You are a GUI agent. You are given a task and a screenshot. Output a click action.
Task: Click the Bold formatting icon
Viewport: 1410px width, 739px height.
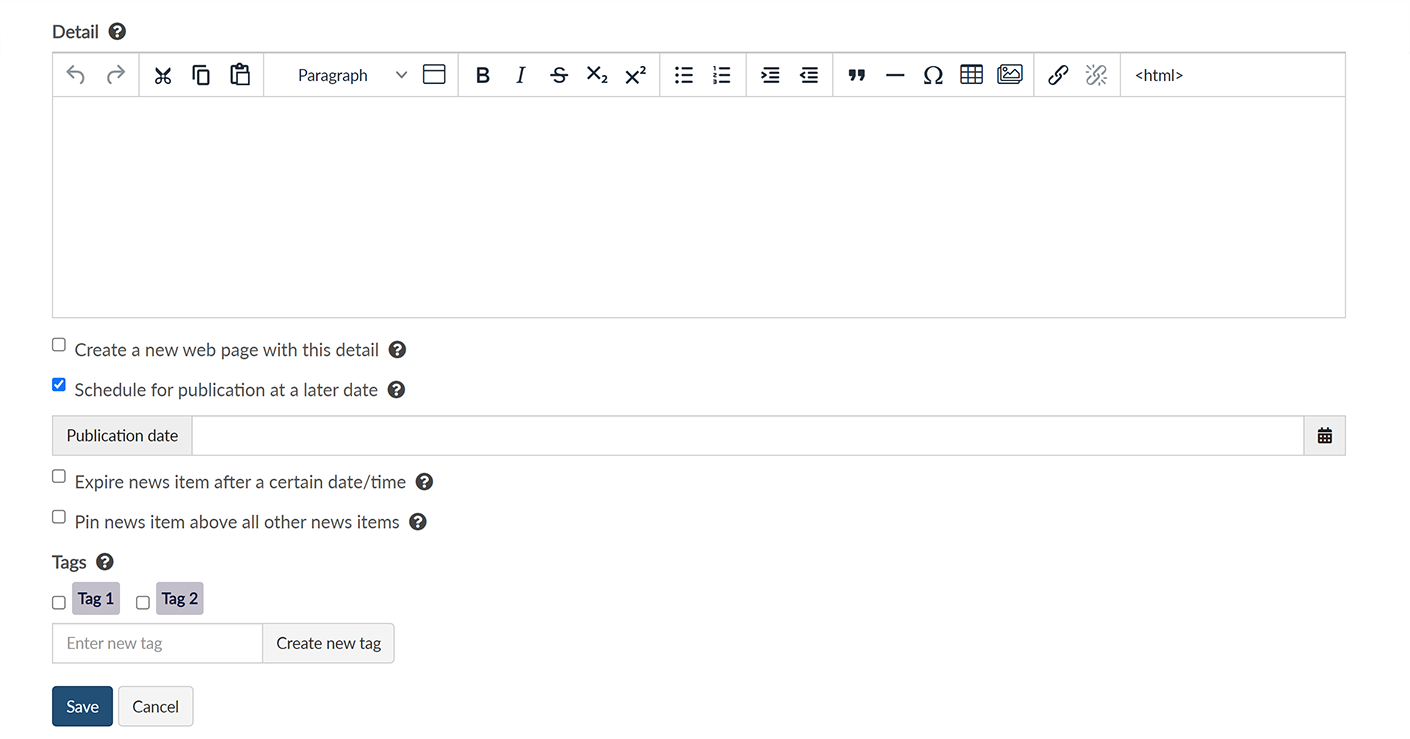point(482,75)
